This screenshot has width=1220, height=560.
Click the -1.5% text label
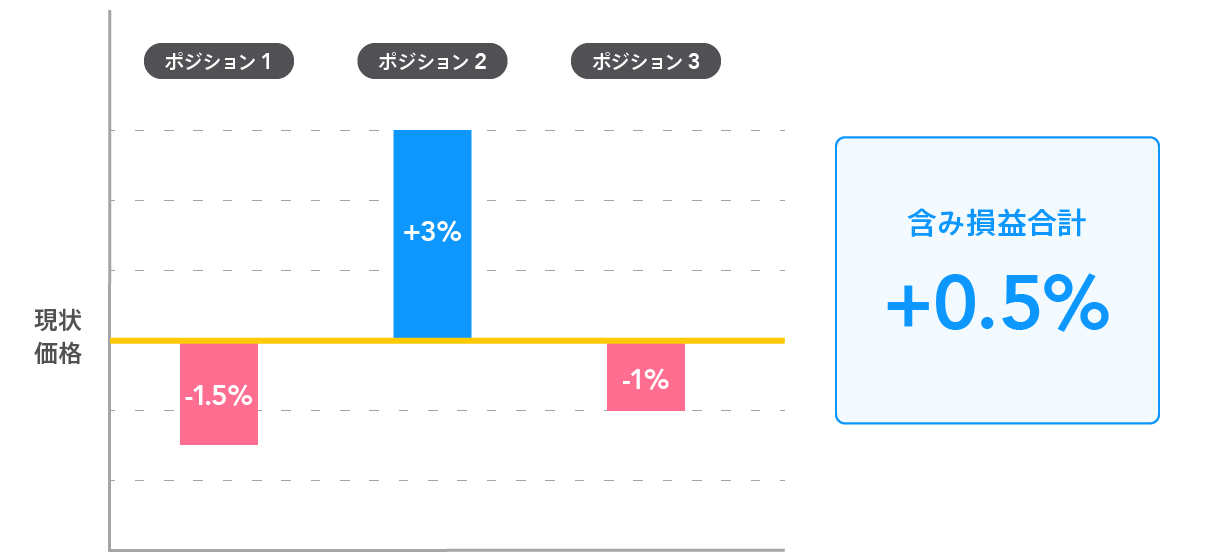[x=219, y=396]
